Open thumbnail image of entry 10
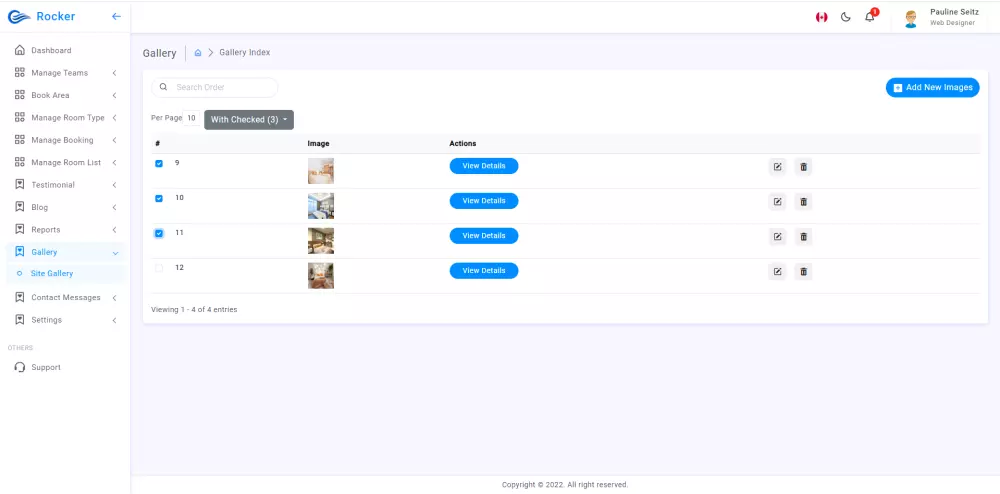The width and height of the screenshot is (1000, 494). click(321, 206)
